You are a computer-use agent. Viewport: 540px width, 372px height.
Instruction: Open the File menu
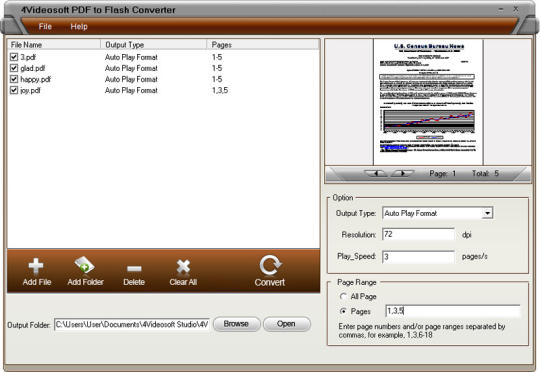tap(45, 27)
